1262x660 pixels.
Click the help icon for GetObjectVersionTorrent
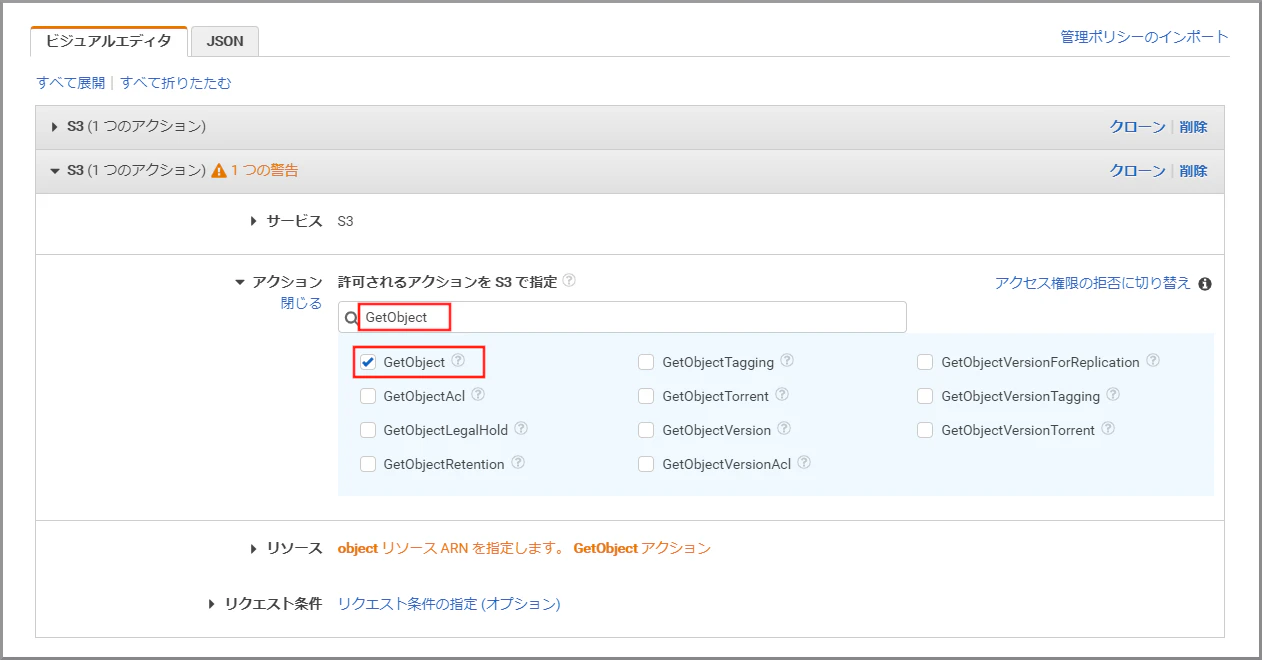1108,428
